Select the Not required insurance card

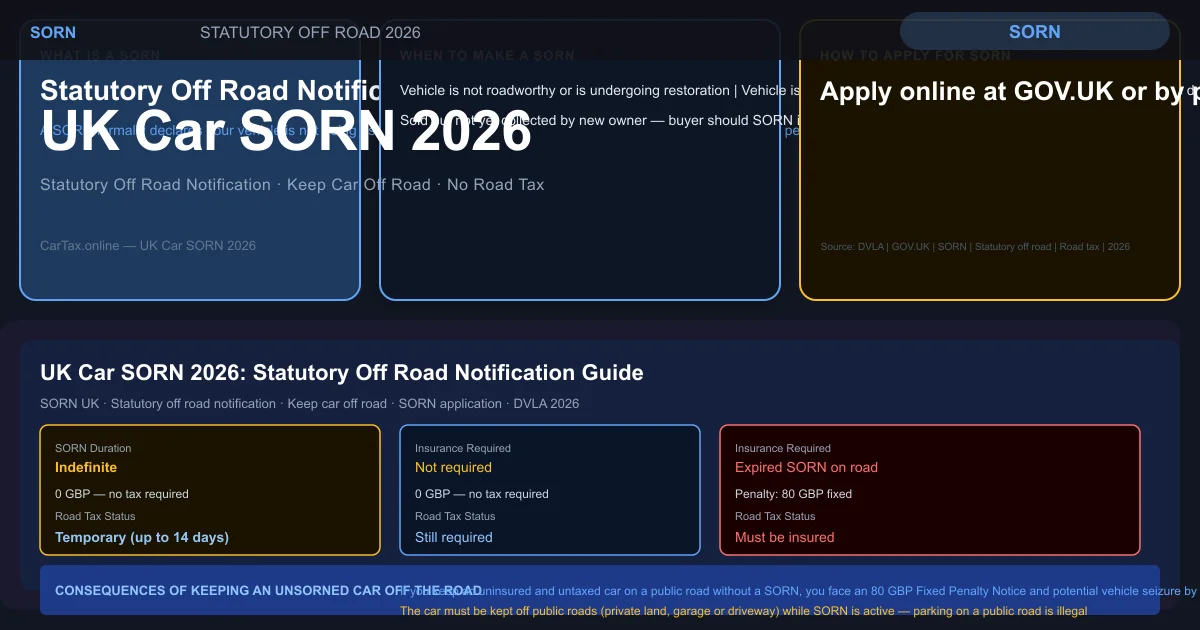point(550,490)
